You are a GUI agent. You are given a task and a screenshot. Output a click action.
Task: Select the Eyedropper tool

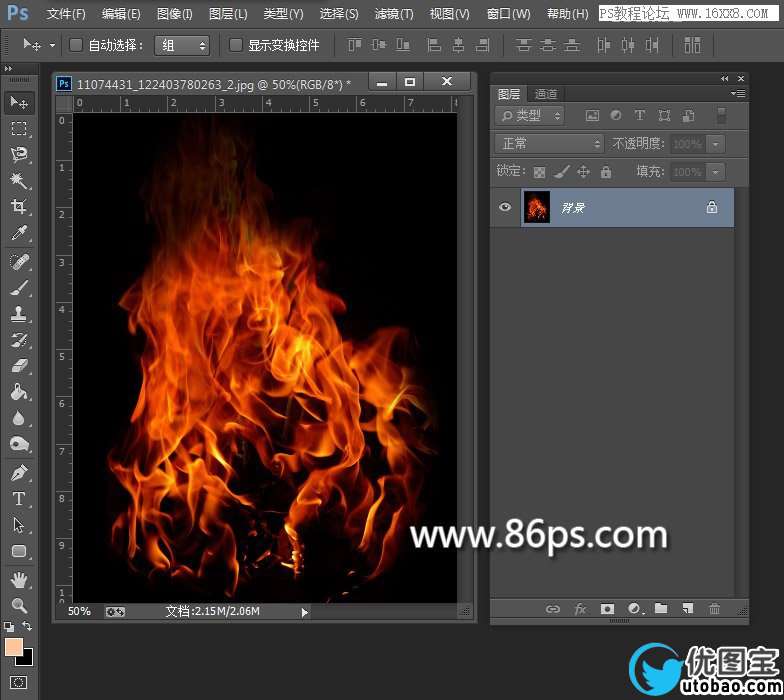pyautogui.click(x=19, y=233)
